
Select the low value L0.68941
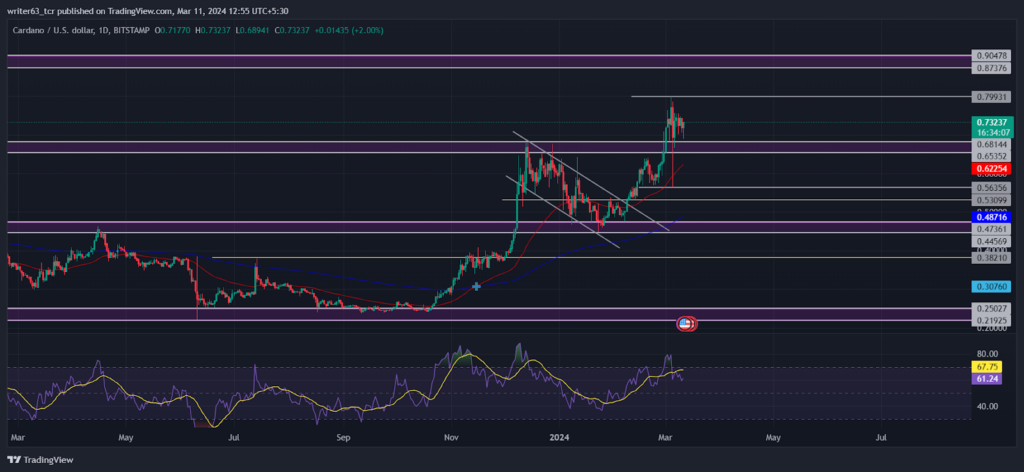(253, 31)
